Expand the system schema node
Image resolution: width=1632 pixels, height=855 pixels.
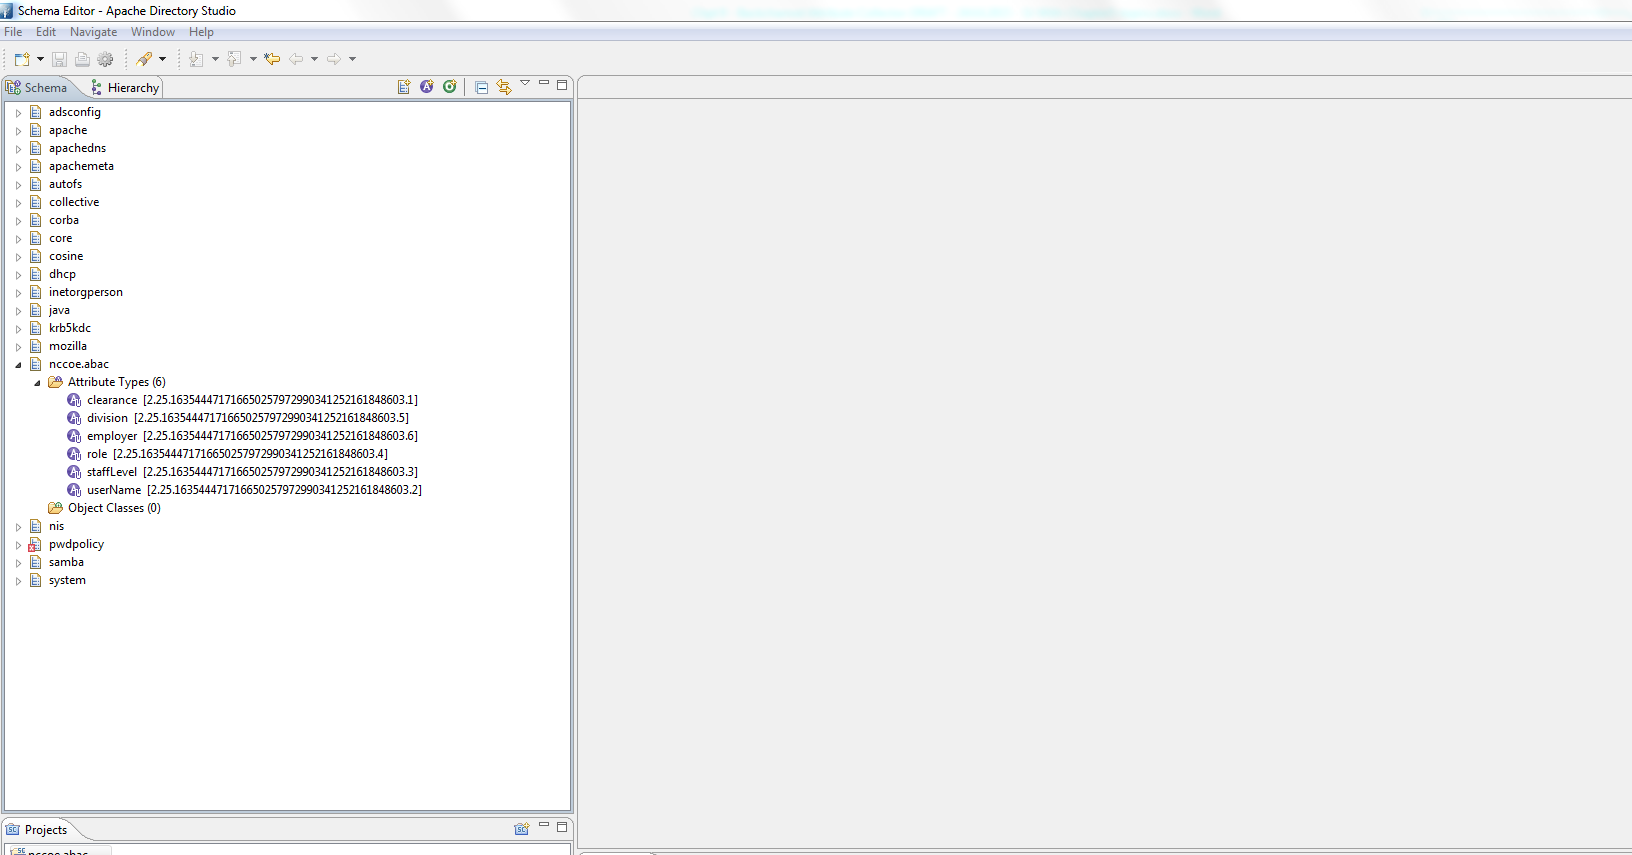pos(18,581)
